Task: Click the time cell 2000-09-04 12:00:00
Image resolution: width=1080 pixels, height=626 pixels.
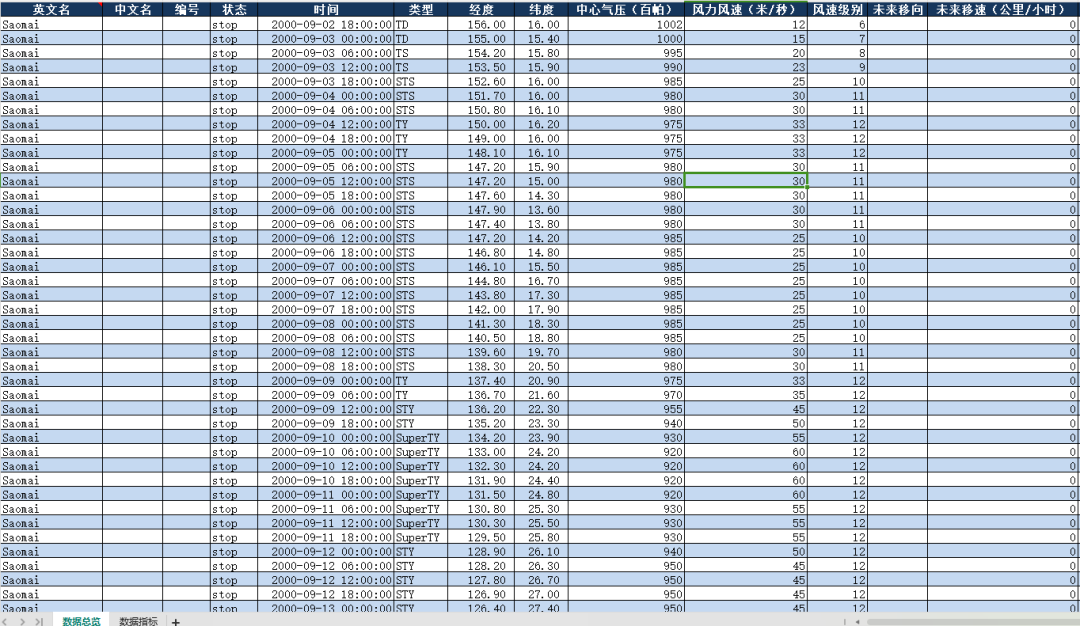Action: point(326,125)
